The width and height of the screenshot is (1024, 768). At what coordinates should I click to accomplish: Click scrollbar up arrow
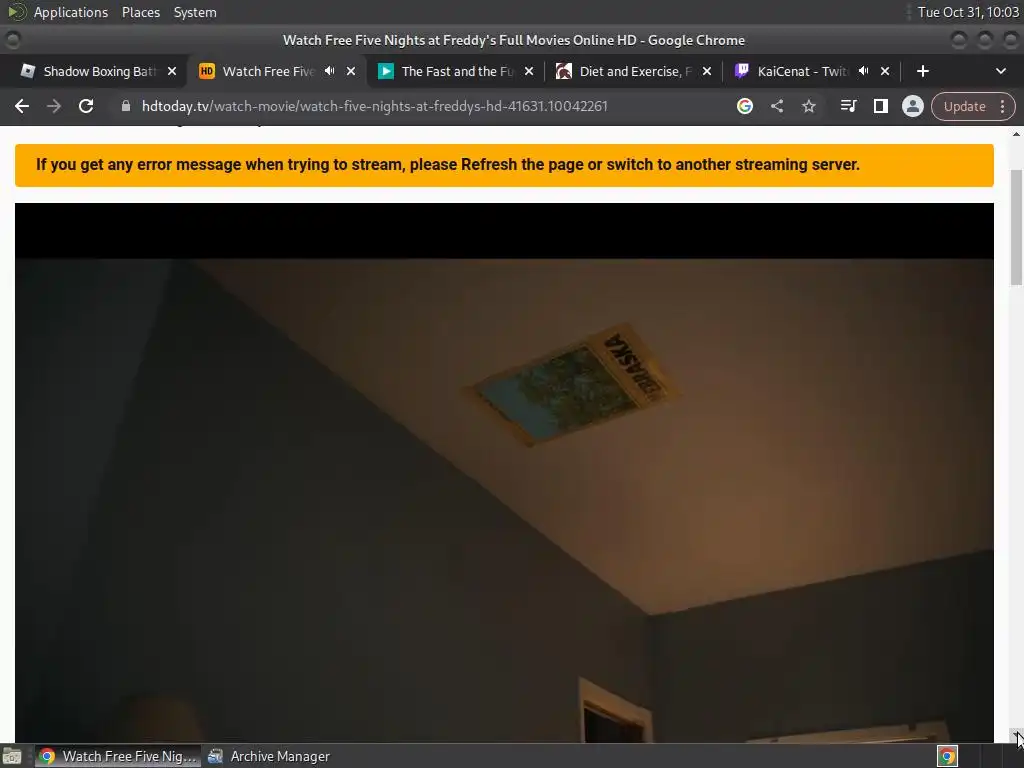pyautogui.click(x=1016, y=134)
